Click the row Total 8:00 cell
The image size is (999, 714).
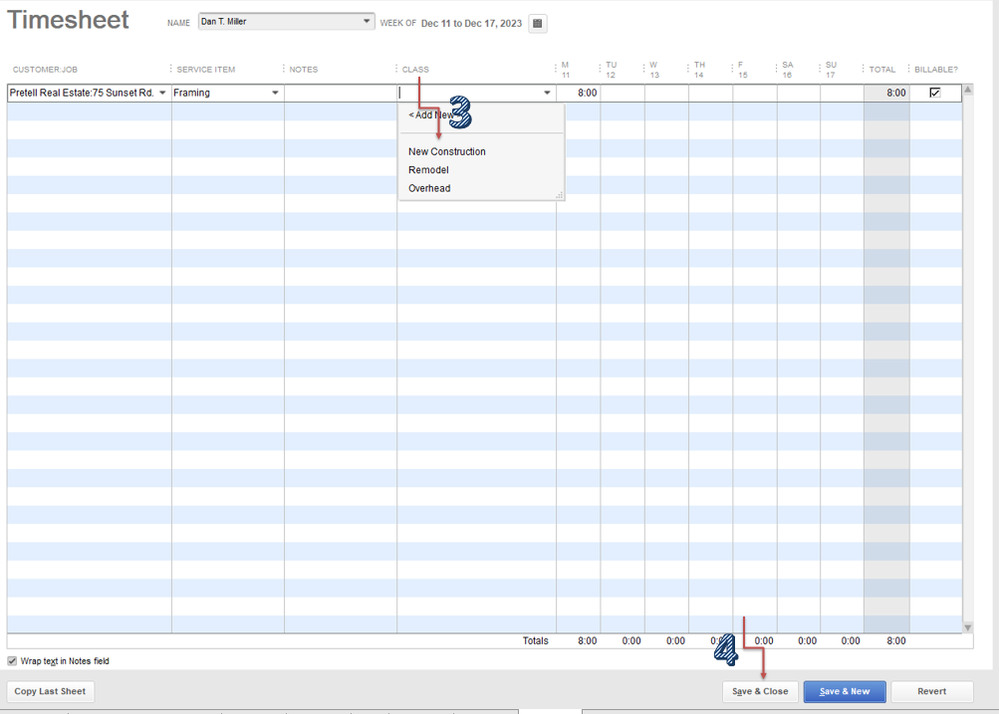click(886, 93)
